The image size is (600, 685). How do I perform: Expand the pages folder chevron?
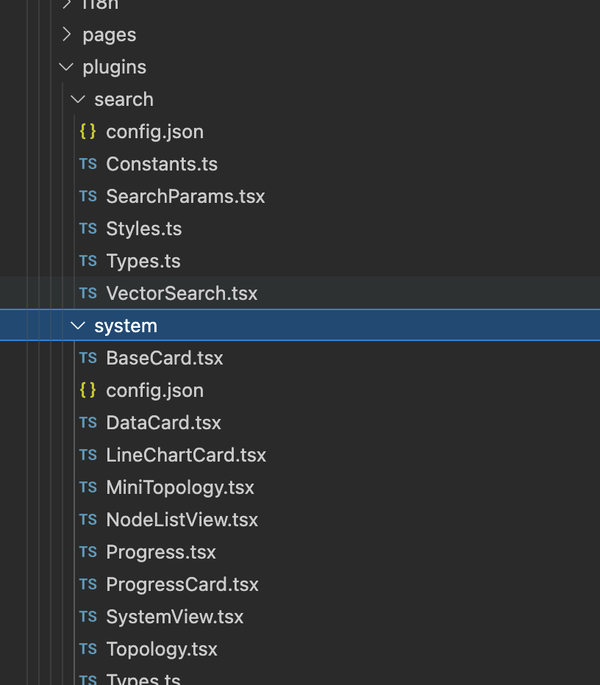pyautogui.click(x=67, y=35)
